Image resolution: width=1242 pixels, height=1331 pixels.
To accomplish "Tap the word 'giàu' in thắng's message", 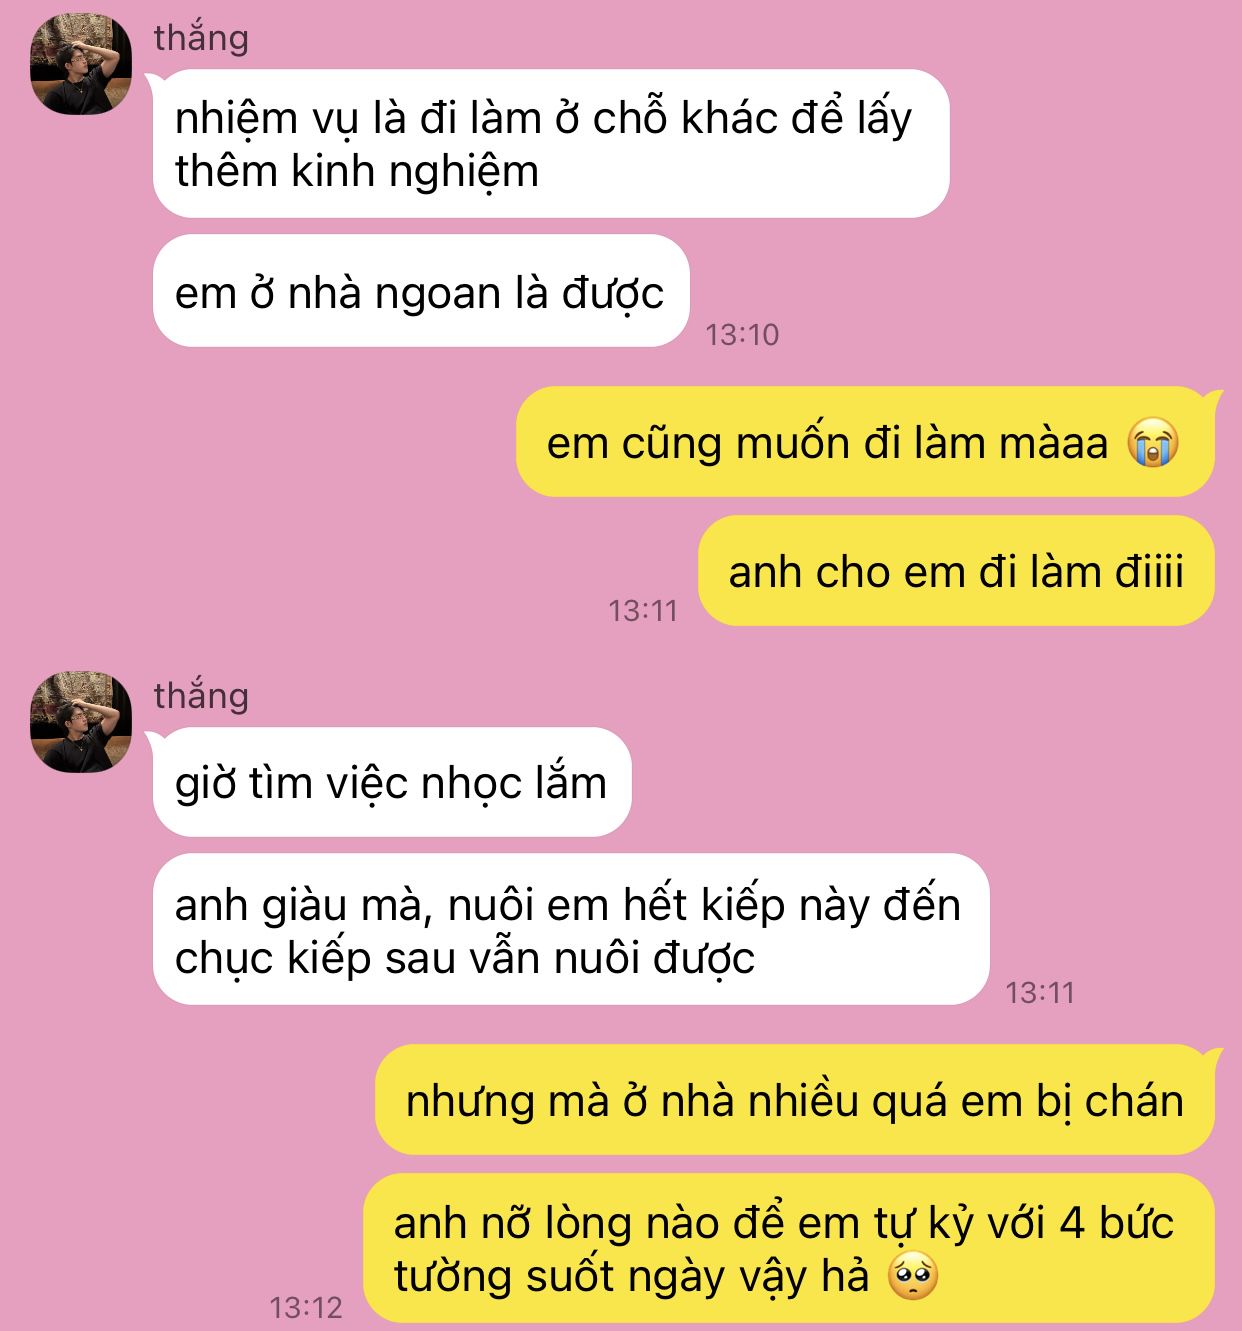I will [x=304, y=905].
